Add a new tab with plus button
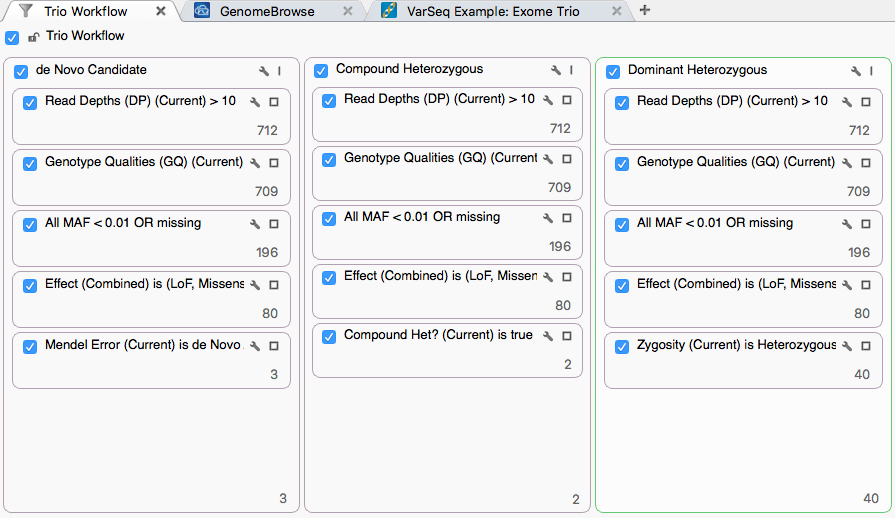895x518 pixels. (x=645, y=10)
